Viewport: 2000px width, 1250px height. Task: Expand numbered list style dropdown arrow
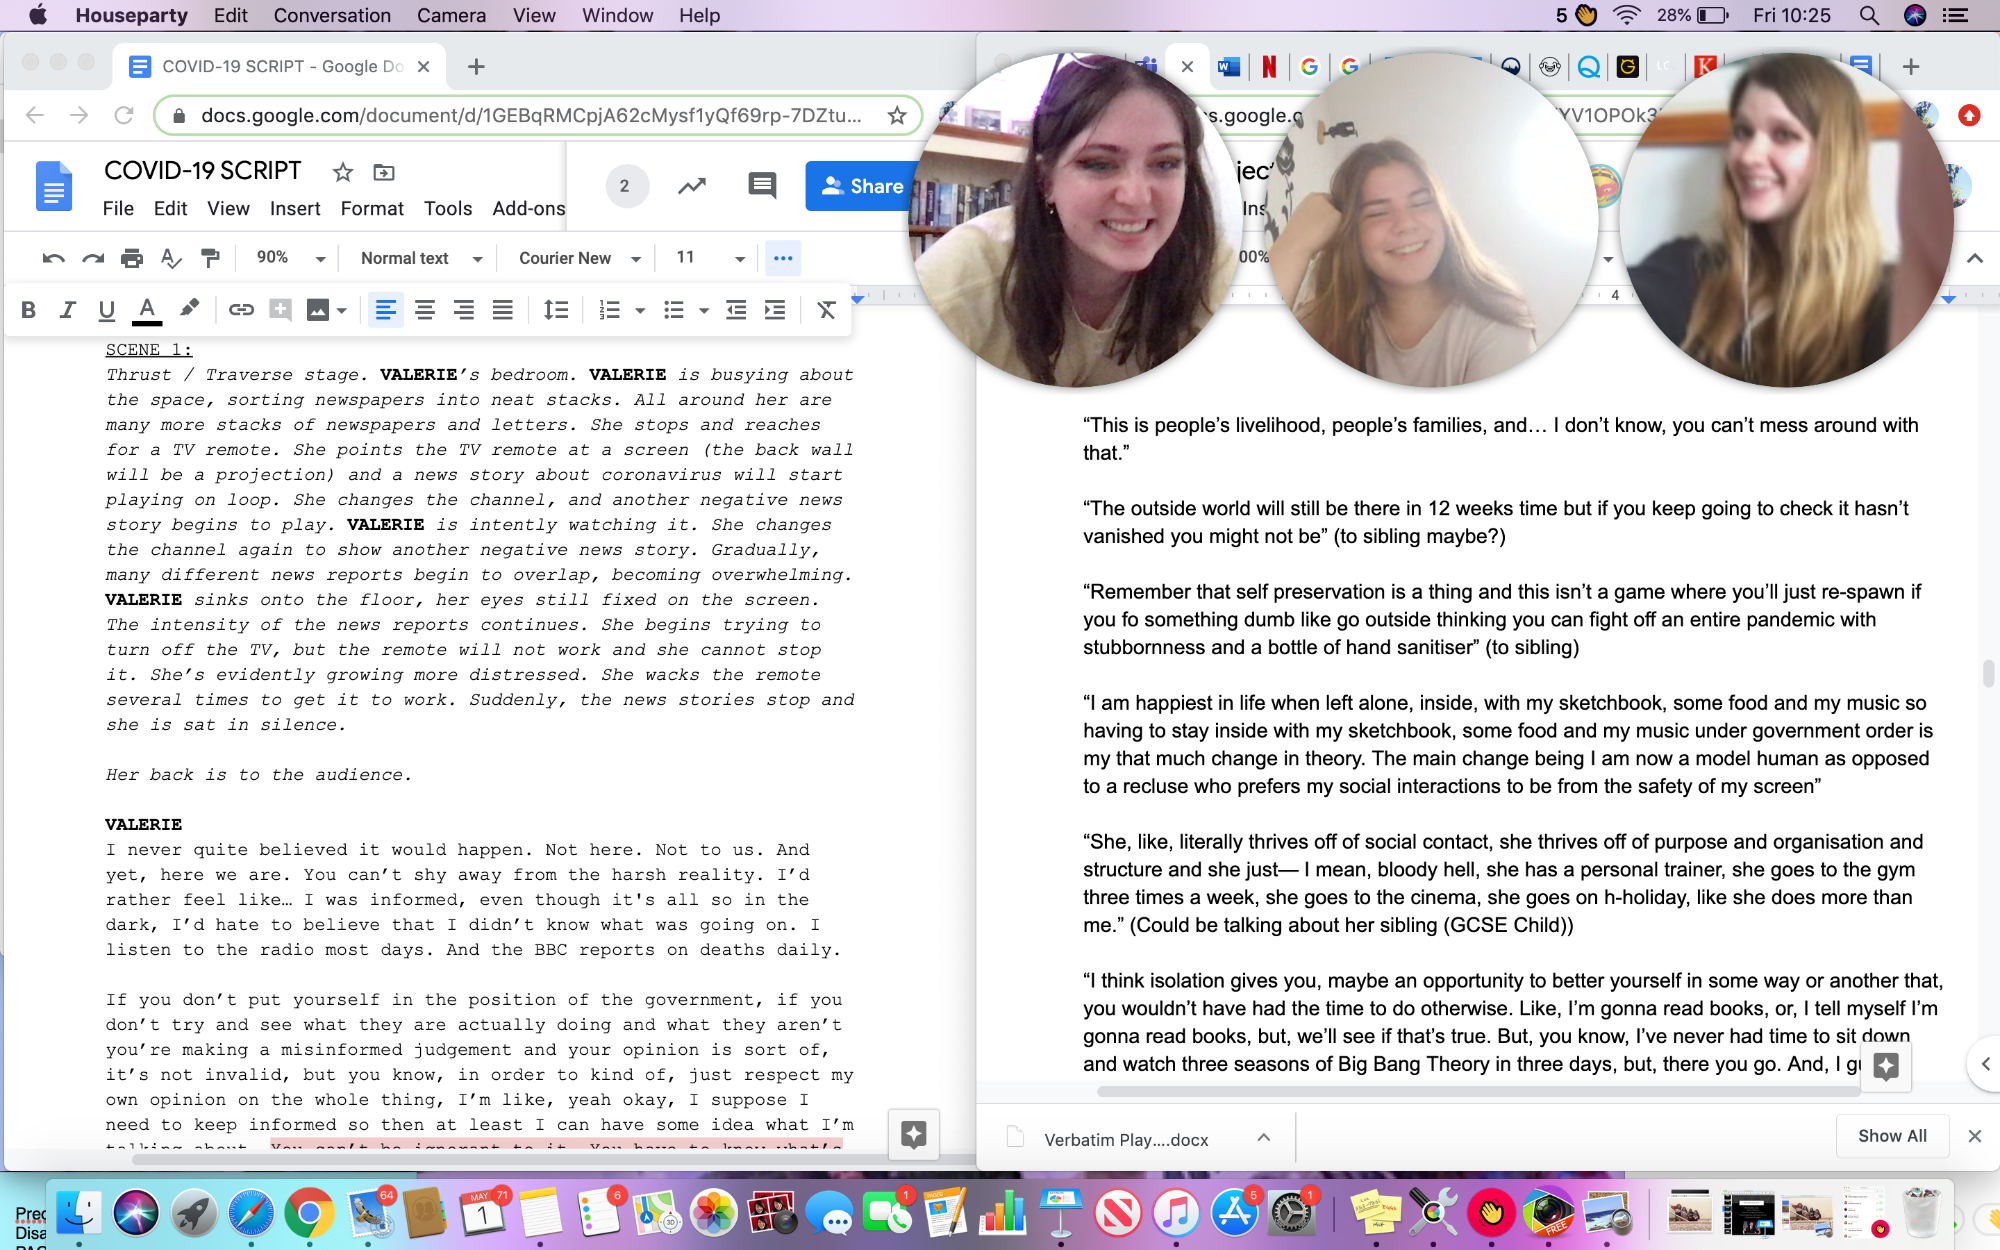640,311
